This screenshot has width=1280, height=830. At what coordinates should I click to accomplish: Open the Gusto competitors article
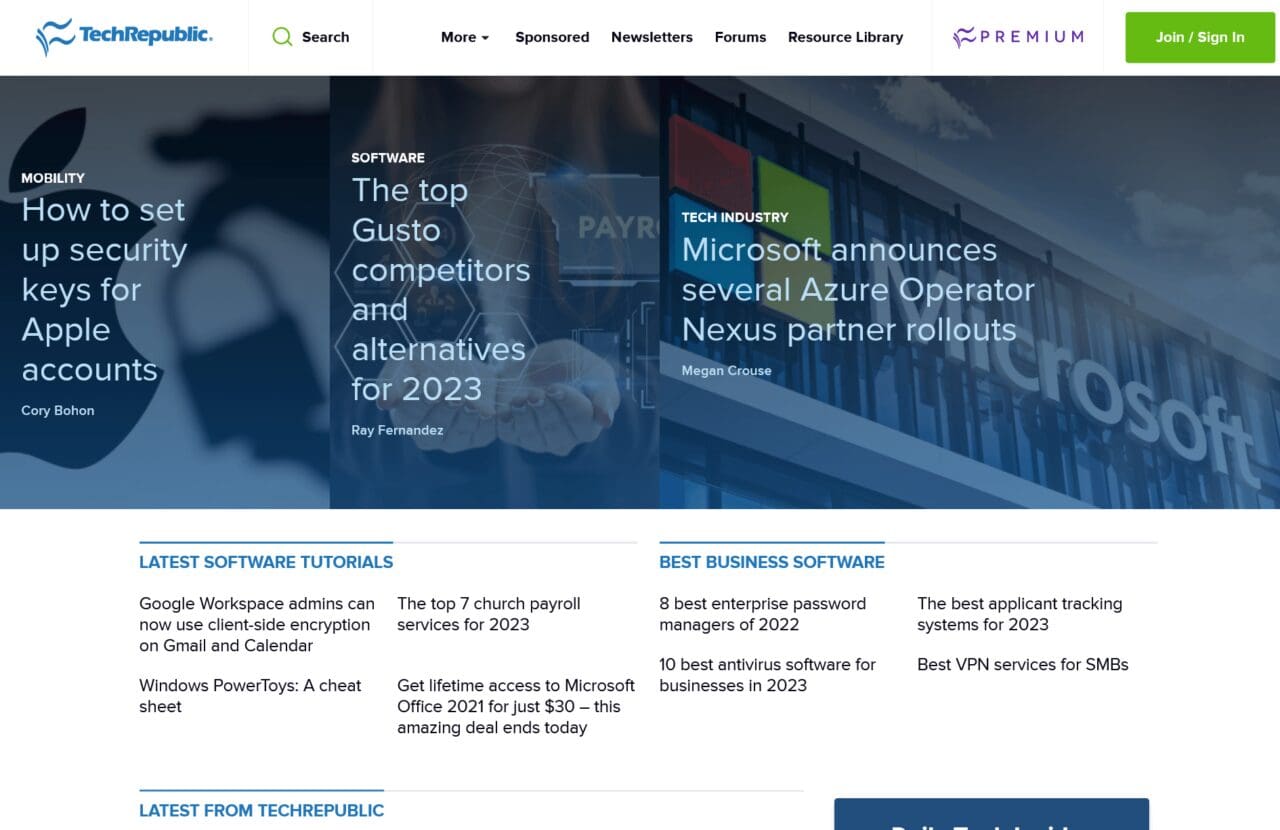click(x=440, y=289)
